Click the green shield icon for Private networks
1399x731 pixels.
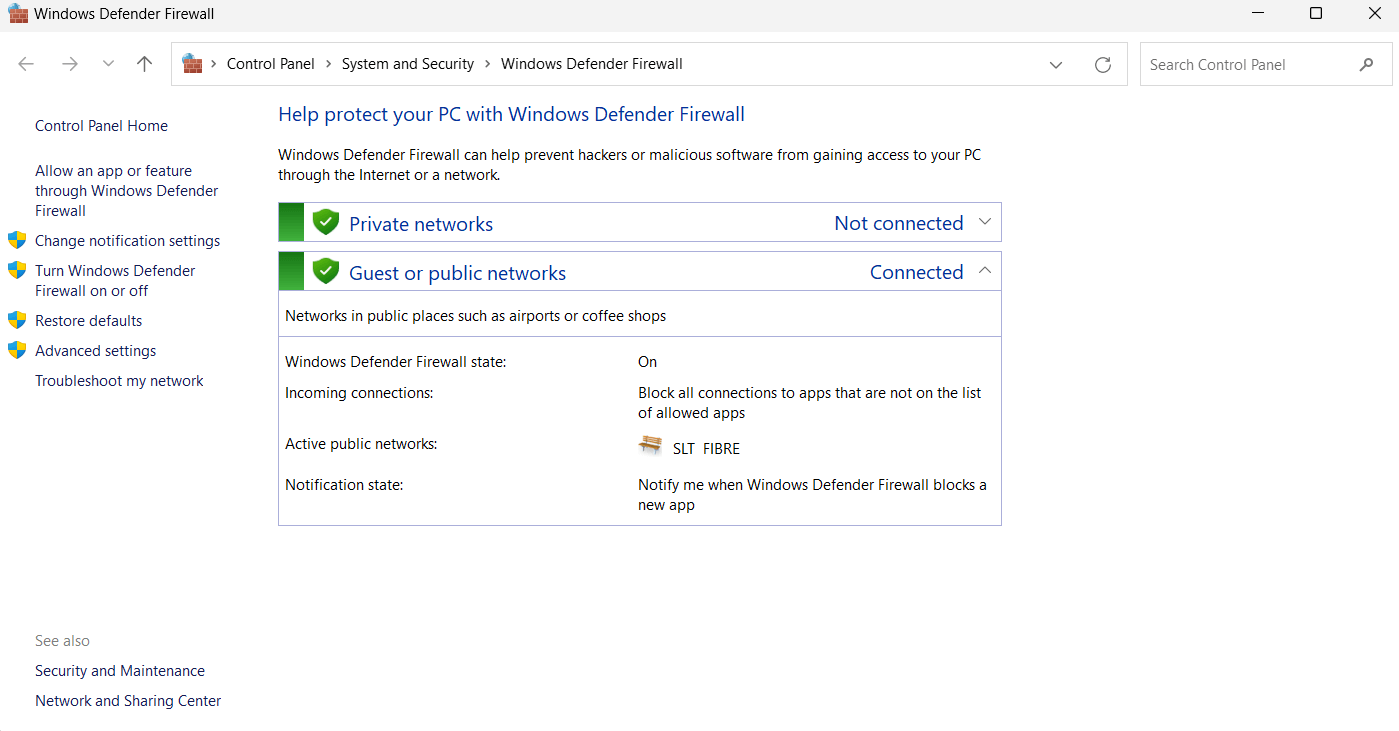[326, 221]
